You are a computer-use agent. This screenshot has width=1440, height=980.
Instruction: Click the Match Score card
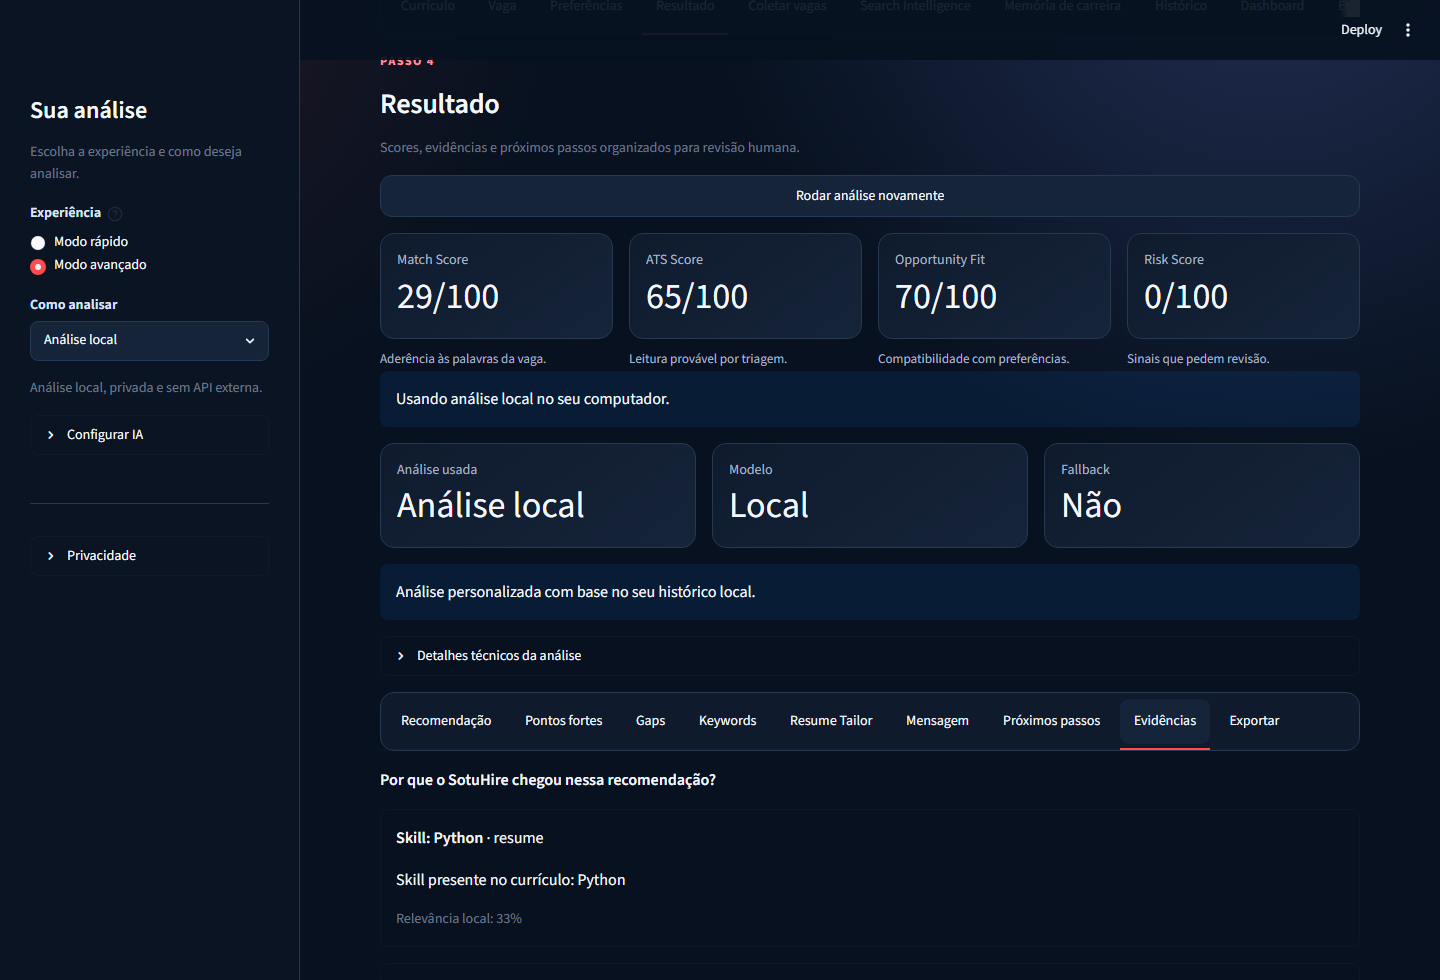496,286
